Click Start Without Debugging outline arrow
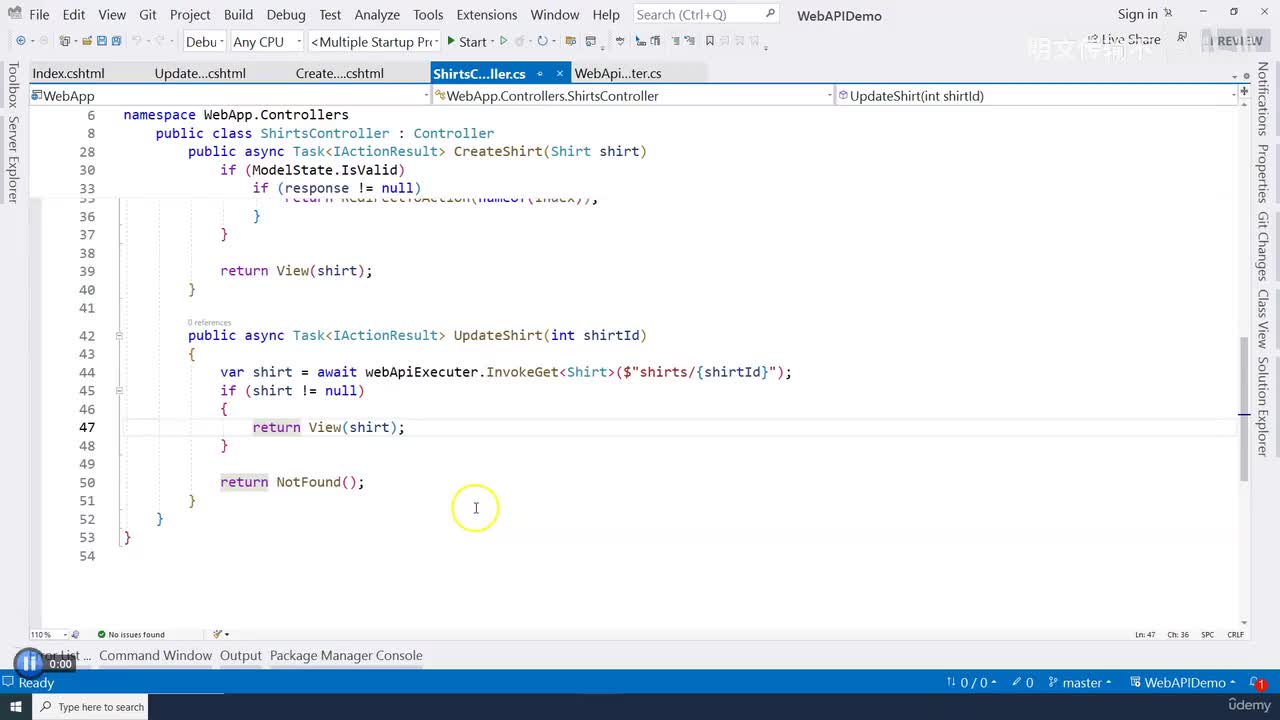Image resolution: width=1280 pixels, height=720 pixels. (503, 41)
